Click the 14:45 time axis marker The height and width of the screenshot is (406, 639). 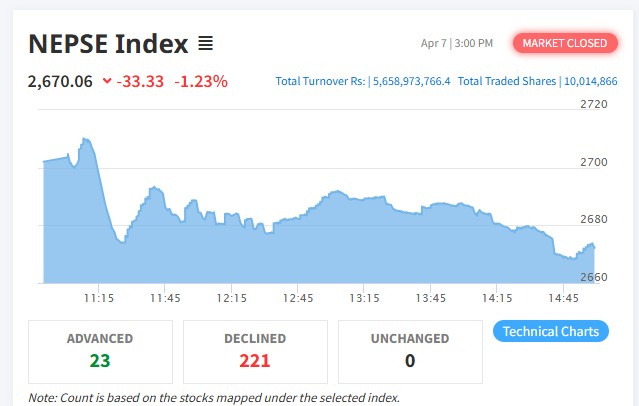[563, 298]
